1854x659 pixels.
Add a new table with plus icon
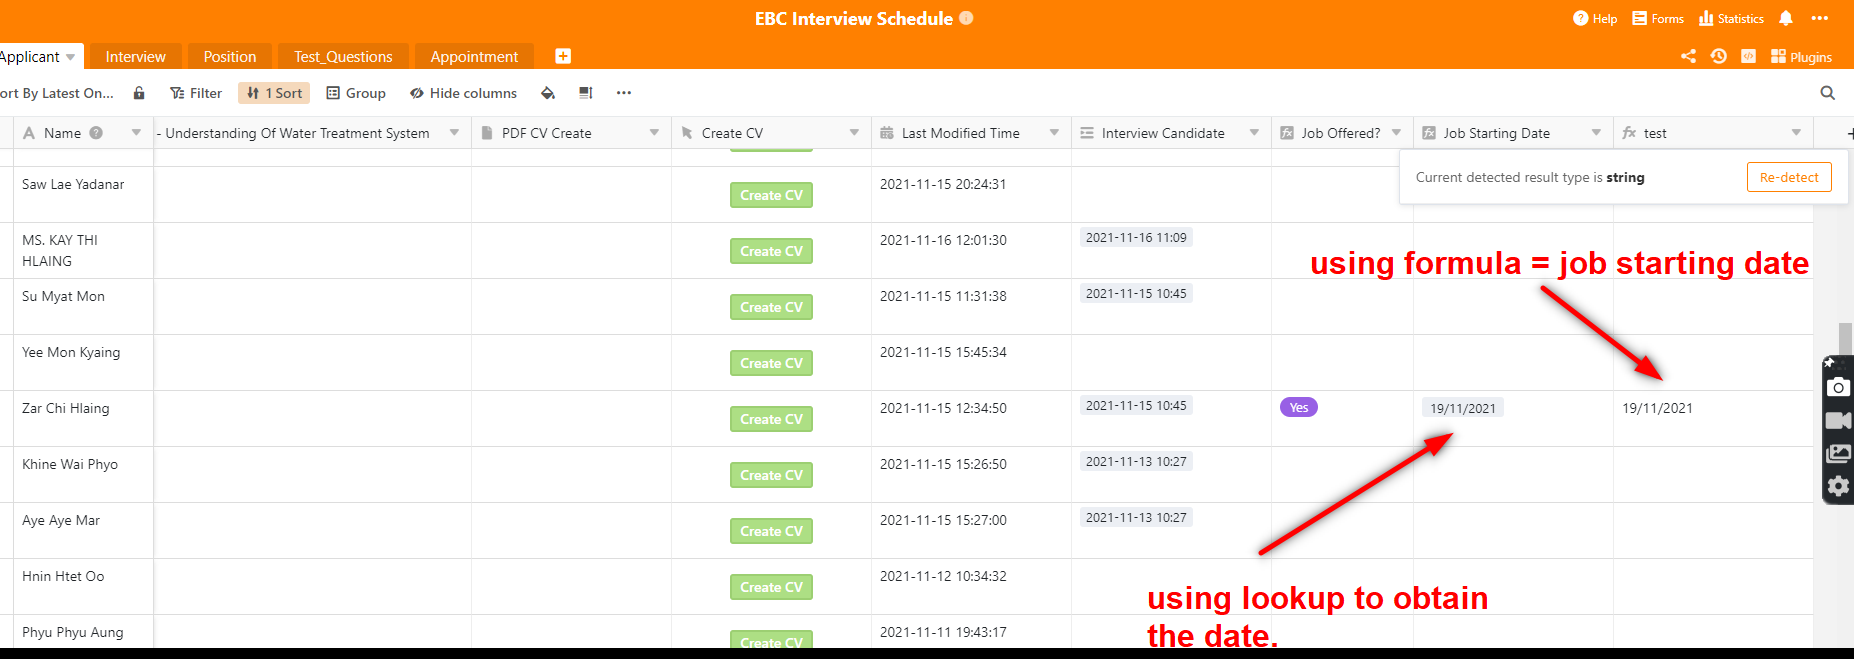pyautogui.click(x=563, y=57)
